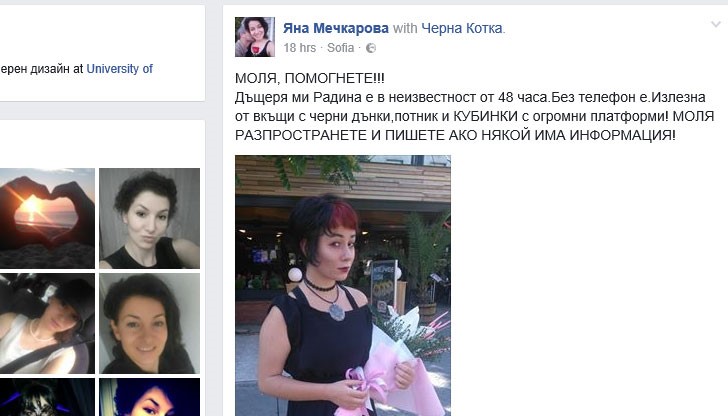Open the University of link
The width and height of the screenshot is (728, 416).
(x=119, y=69)
